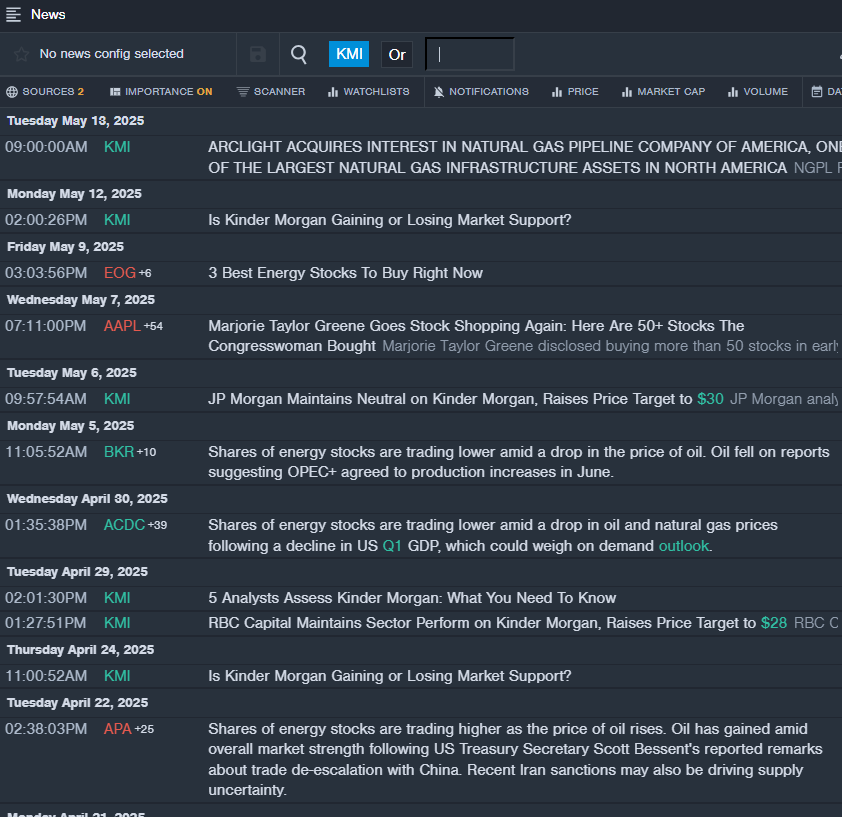Open 3 Best Energy Stocks To Buy headline

coord(345,273)
